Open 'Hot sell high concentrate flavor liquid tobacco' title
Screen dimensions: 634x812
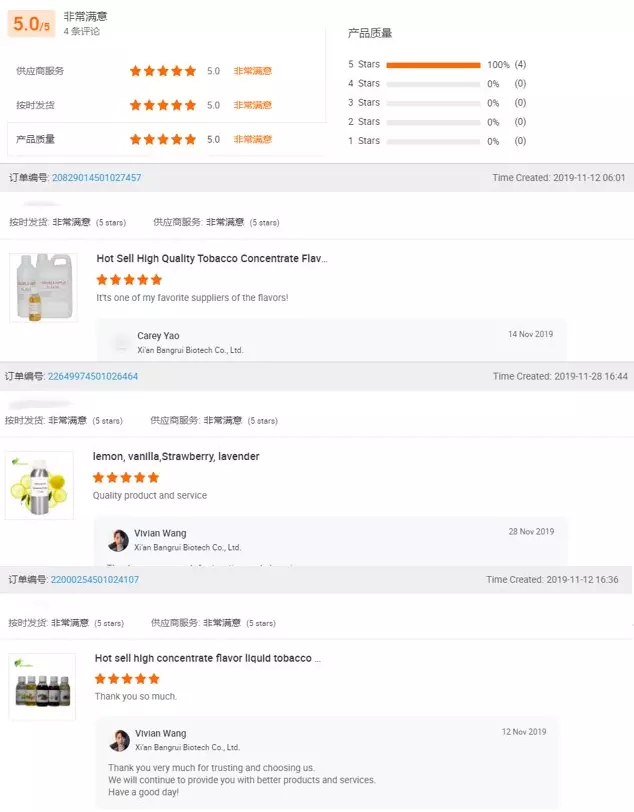click(208, 658)
